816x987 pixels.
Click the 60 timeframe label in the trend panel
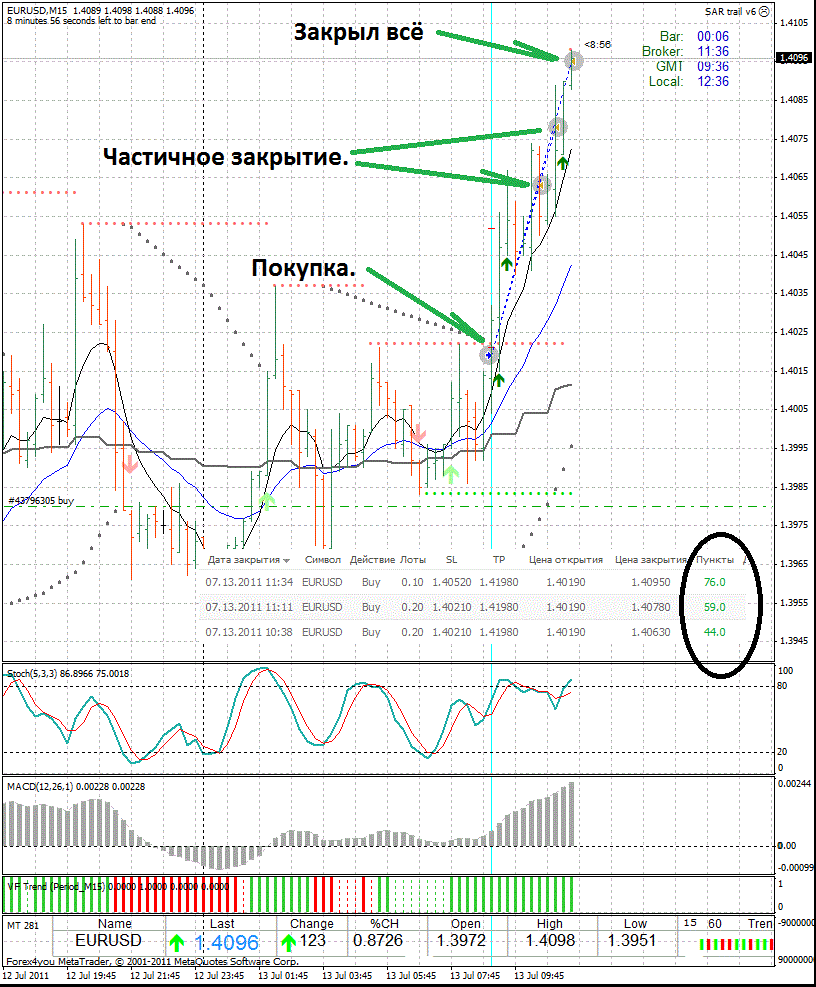[x=715, y=923]
